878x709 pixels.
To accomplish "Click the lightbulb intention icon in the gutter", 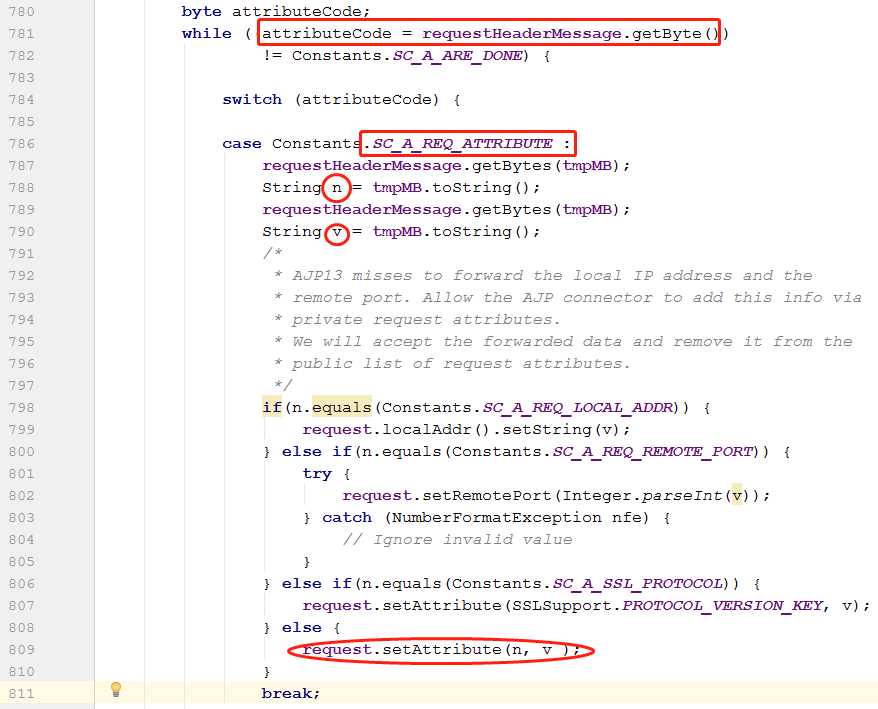I will click(x=116, y=689).
